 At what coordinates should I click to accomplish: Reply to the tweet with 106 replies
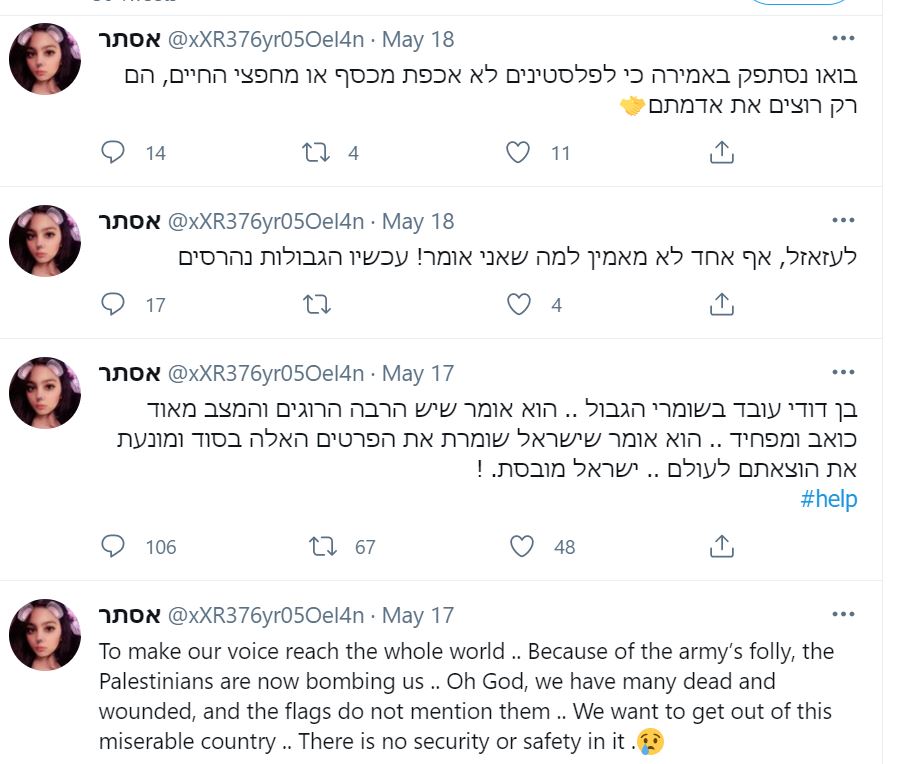pyautogui.click(x=113, y=547)
